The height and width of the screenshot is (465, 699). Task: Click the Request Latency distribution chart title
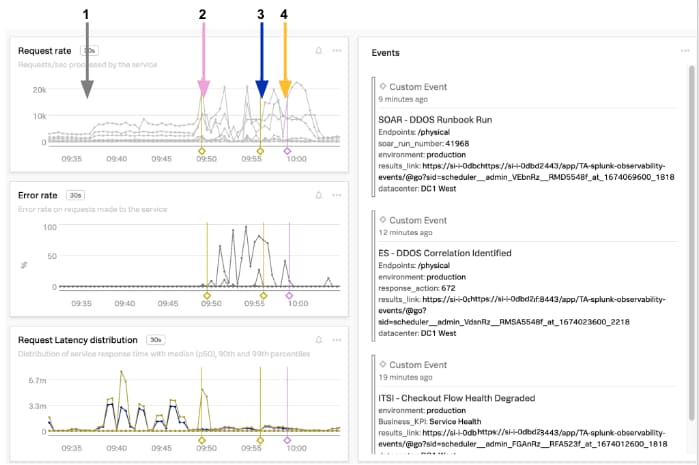pos(78,340)
